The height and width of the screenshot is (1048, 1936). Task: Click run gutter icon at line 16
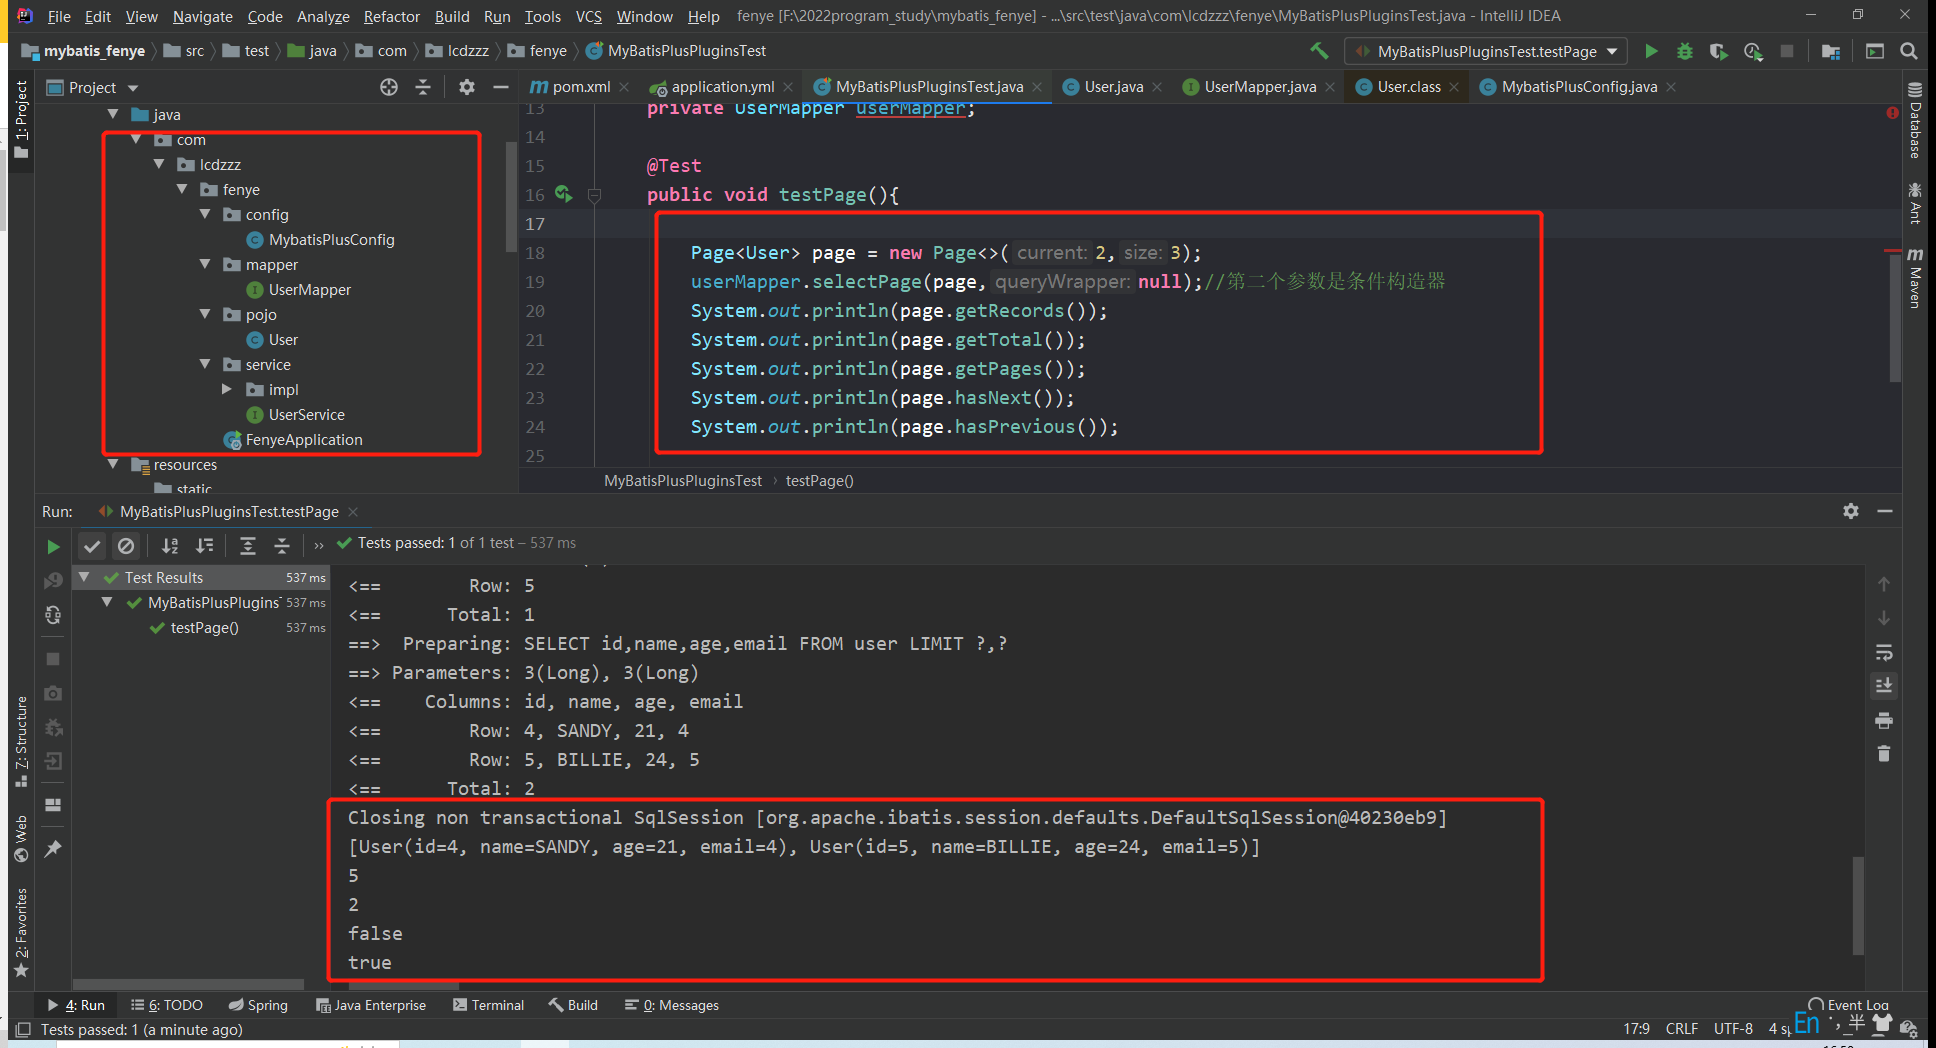[x=564, y=194]
